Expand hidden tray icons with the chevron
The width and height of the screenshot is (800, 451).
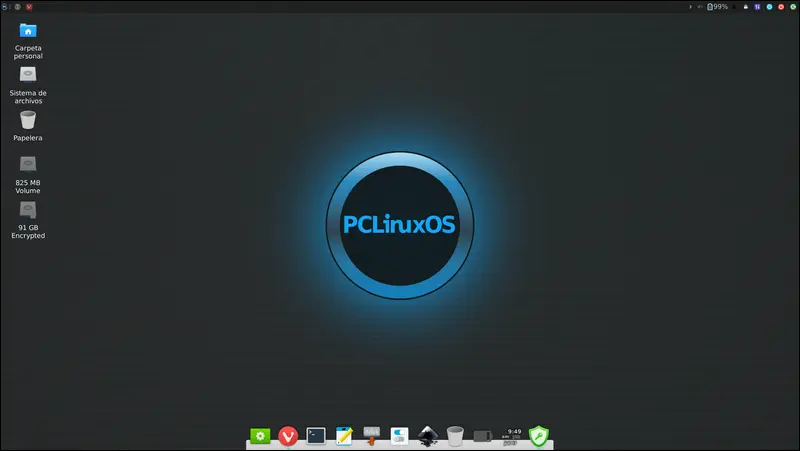pyautogui.click(x=690, y=7)
